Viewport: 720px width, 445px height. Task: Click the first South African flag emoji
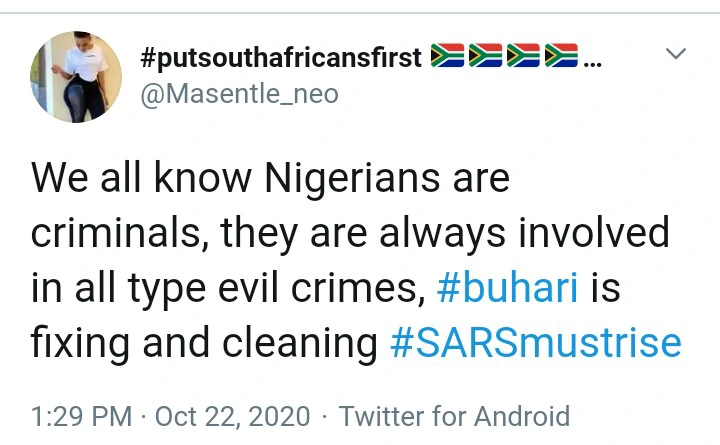pyautogui.click(x=448, y=56)
